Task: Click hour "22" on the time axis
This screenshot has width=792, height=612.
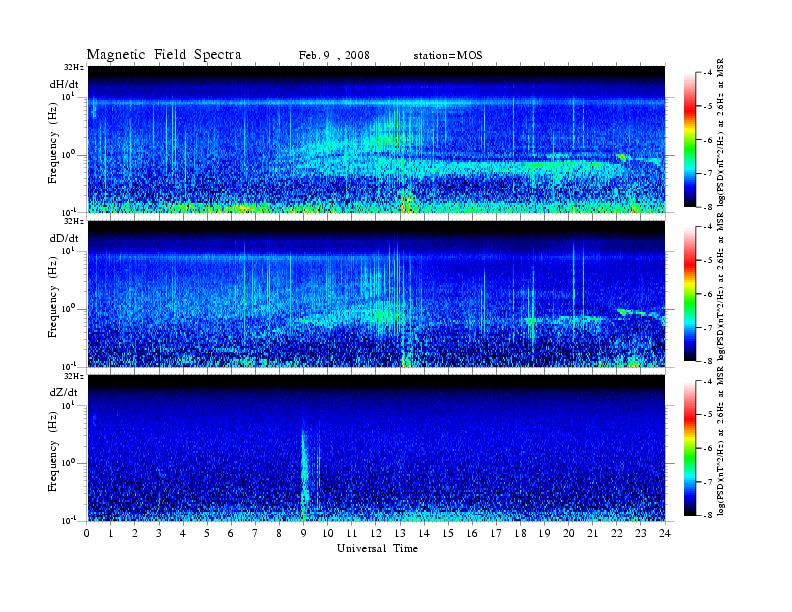Action: point(617,533)
